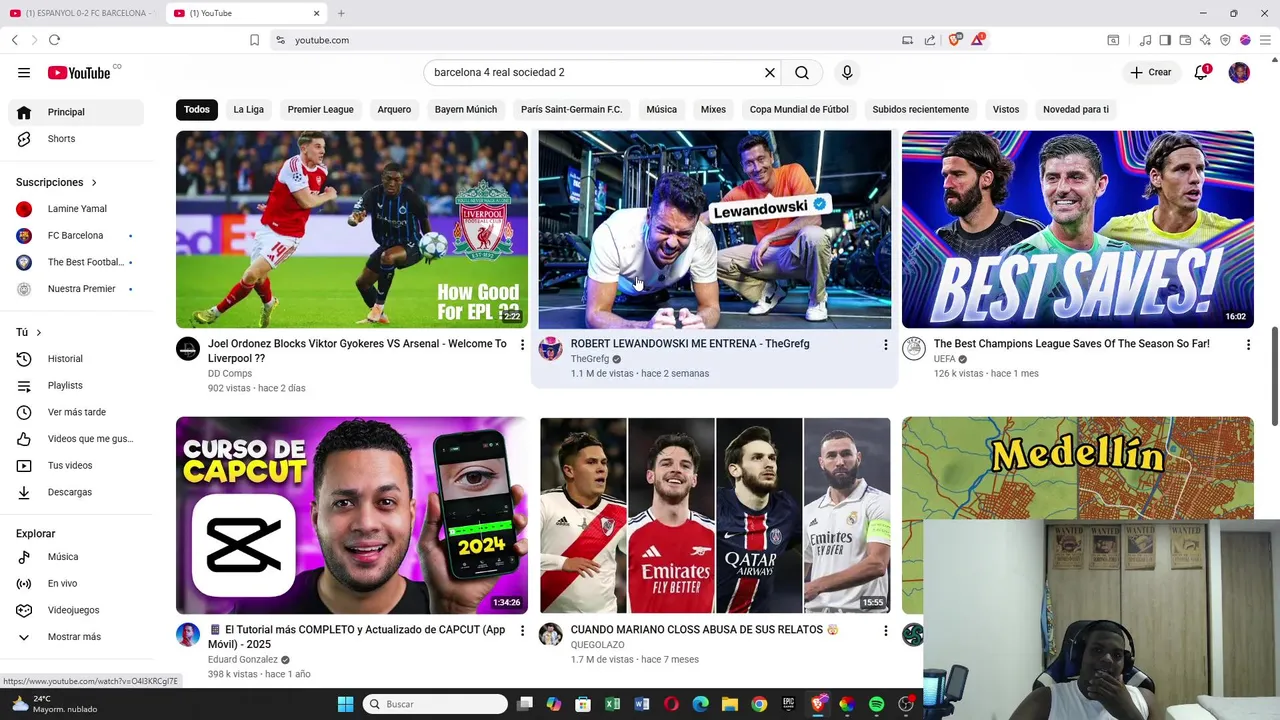Open the YouTube account avatar menu
Screen dimensions: 1280x720
point(1239,72)
